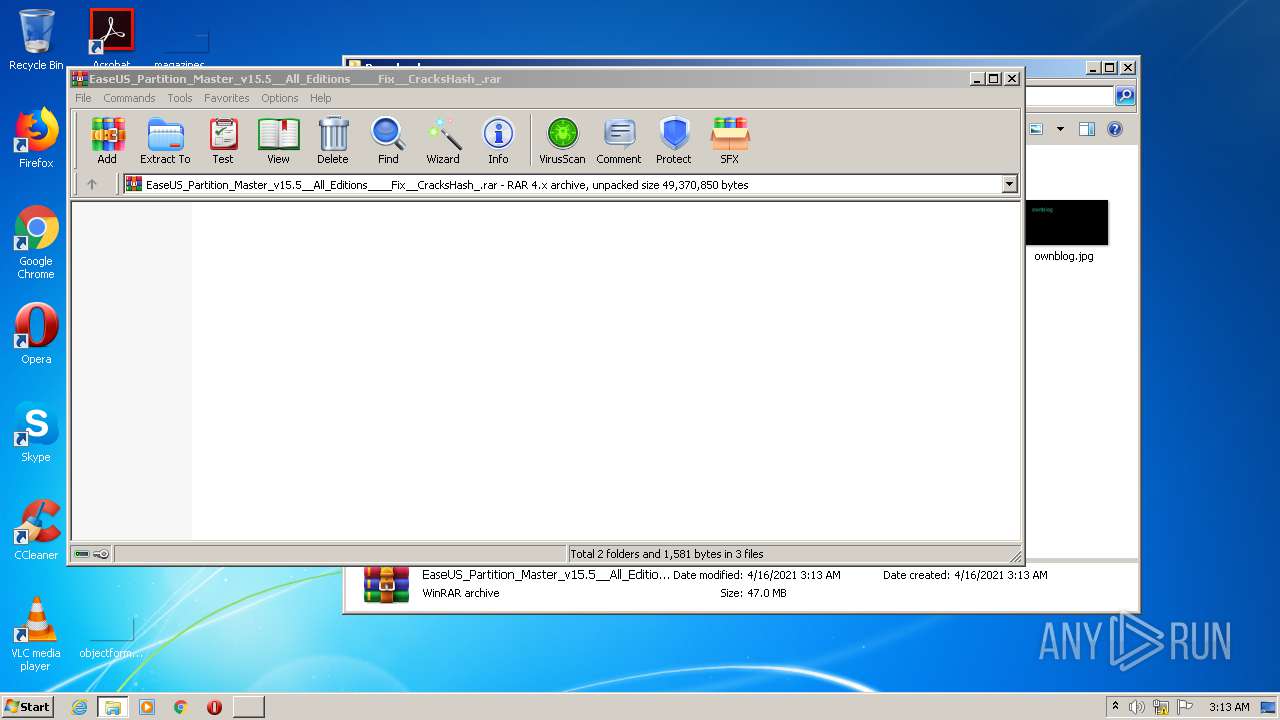Open the Help menu
Image resolution: width=1280 pixels, height=720 pixels.
click(x=320, y=98)
